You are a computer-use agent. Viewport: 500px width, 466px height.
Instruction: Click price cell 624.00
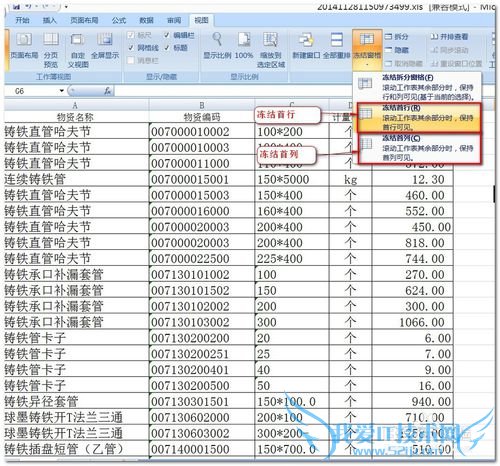(412, 290)
